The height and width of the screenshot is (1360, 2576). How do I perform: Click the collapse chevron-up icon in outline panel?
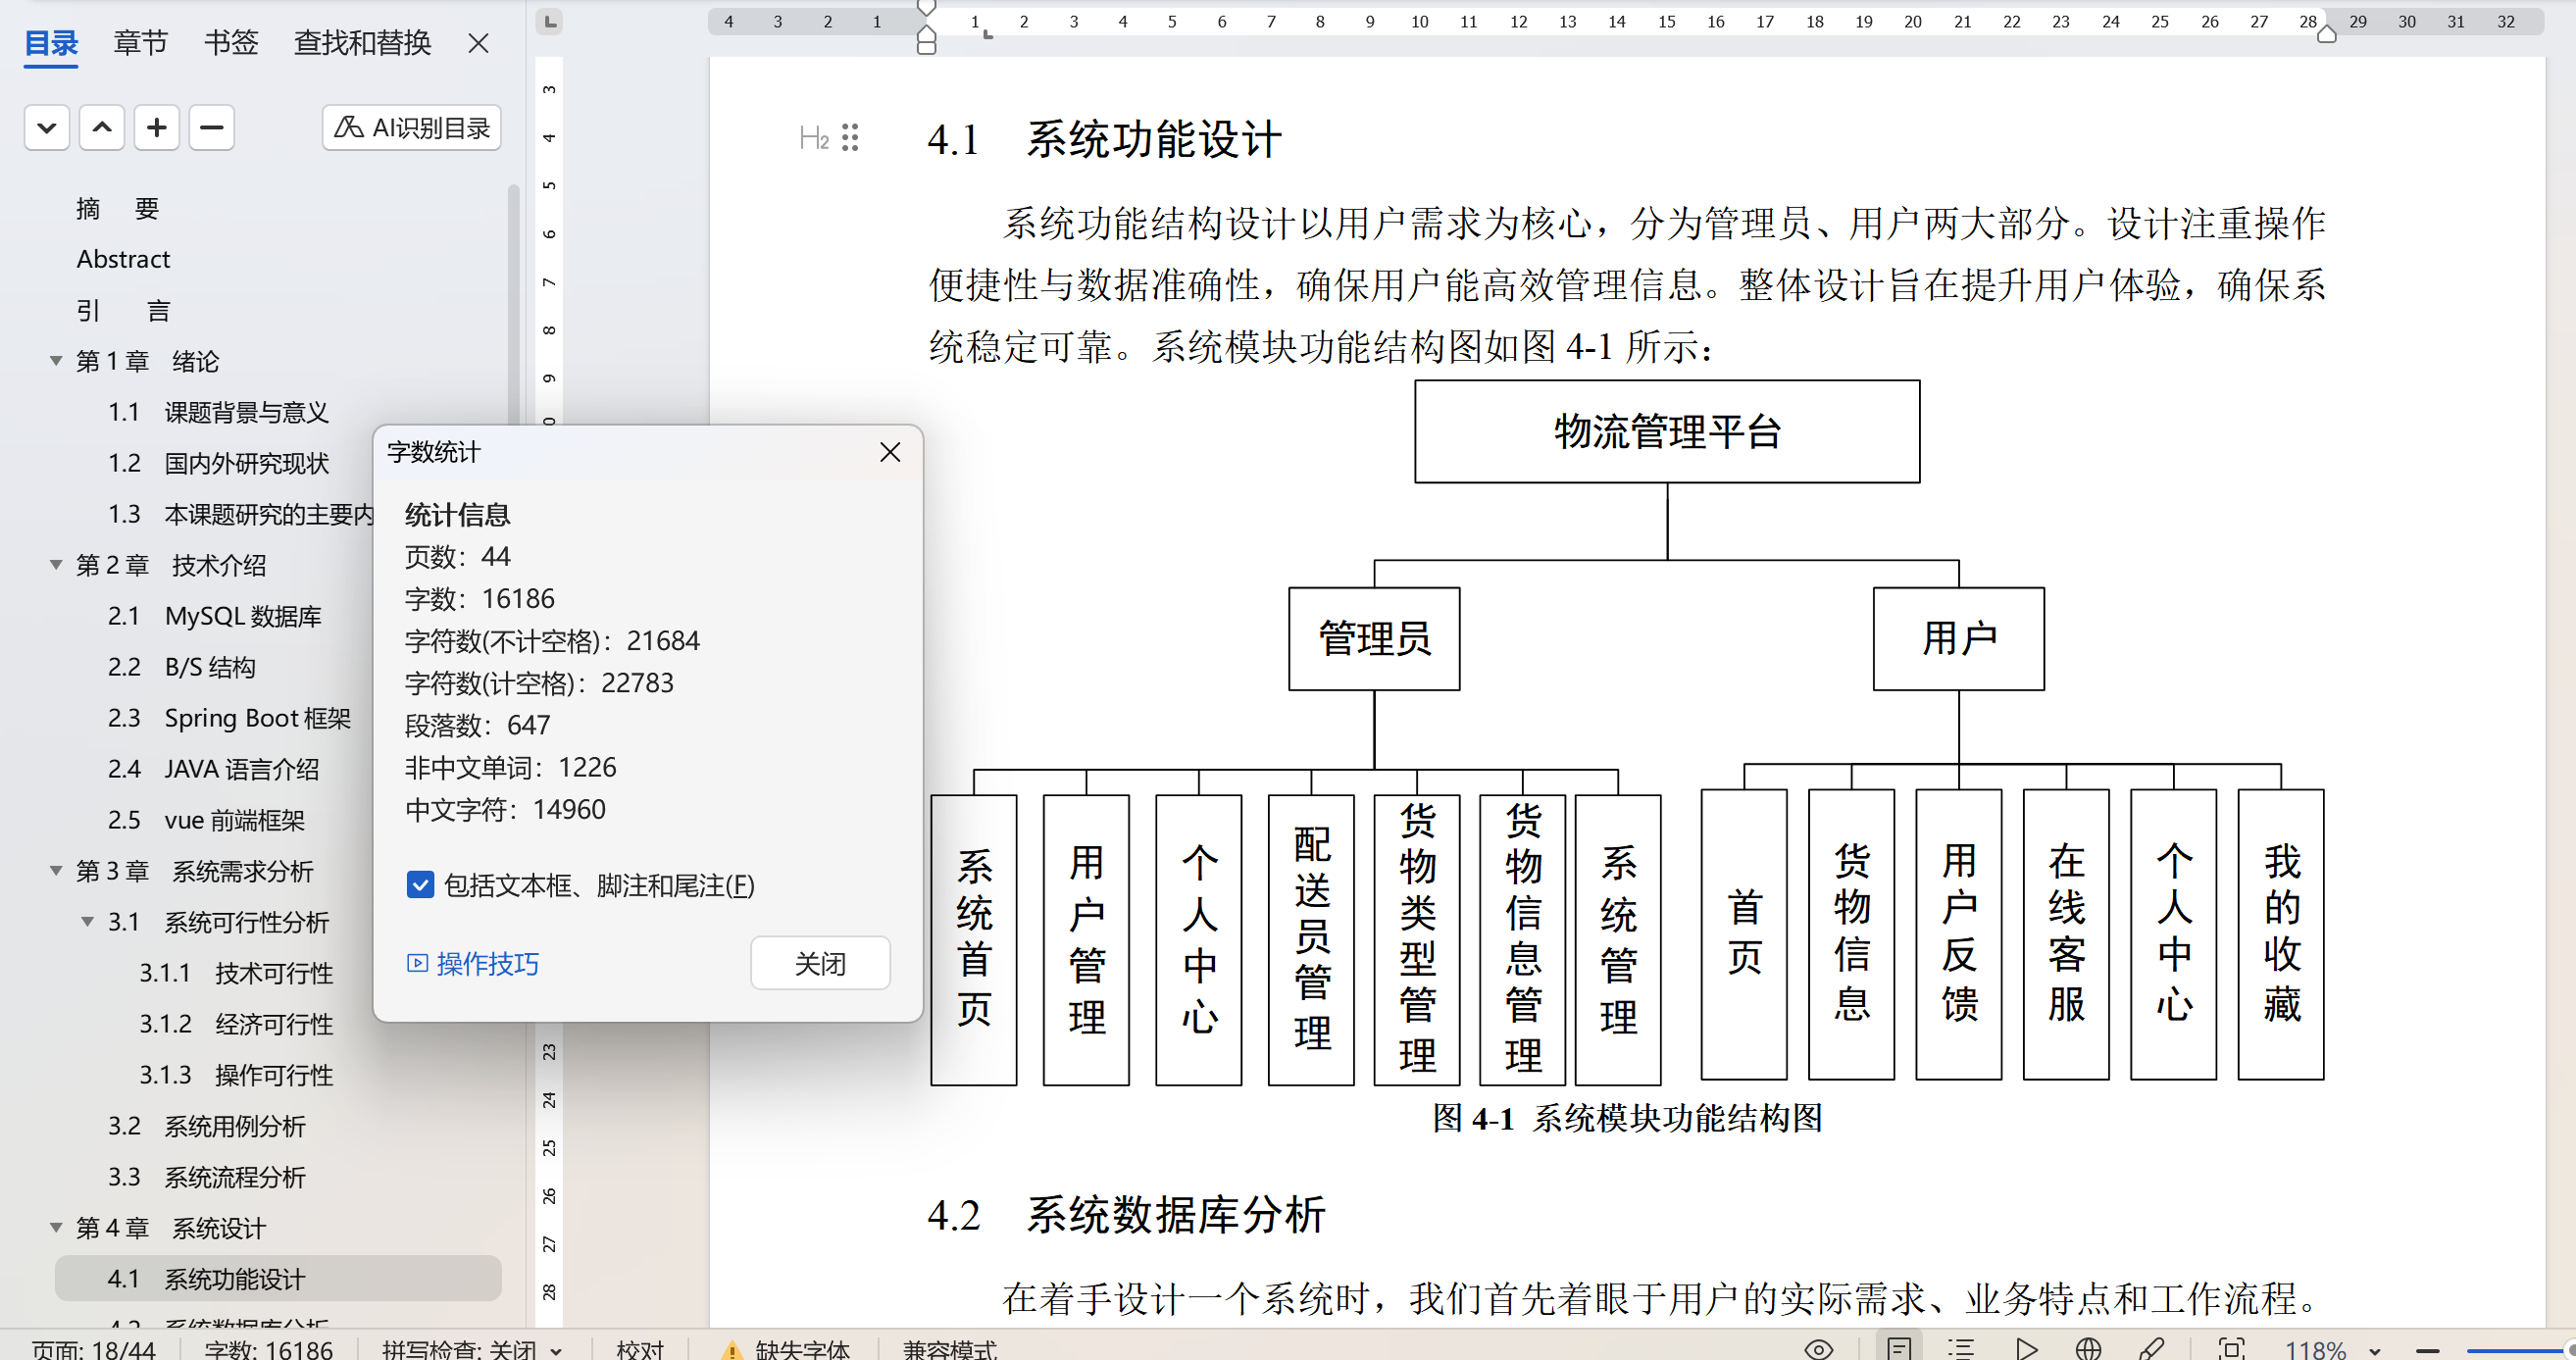tap(101, 128)
